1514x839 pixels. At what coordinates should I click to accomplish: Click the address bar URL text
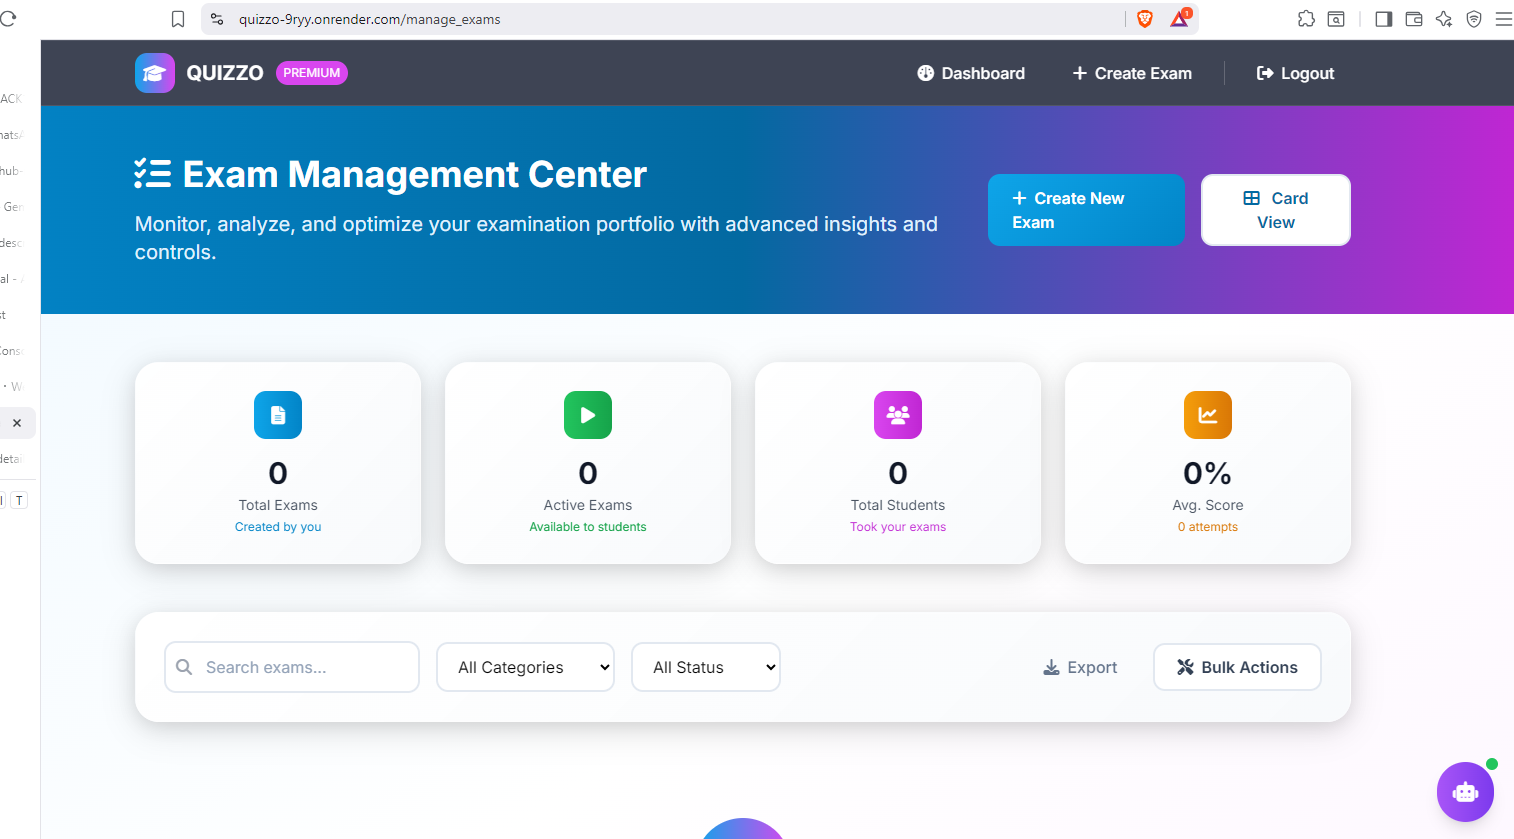[x=369, y=19]
